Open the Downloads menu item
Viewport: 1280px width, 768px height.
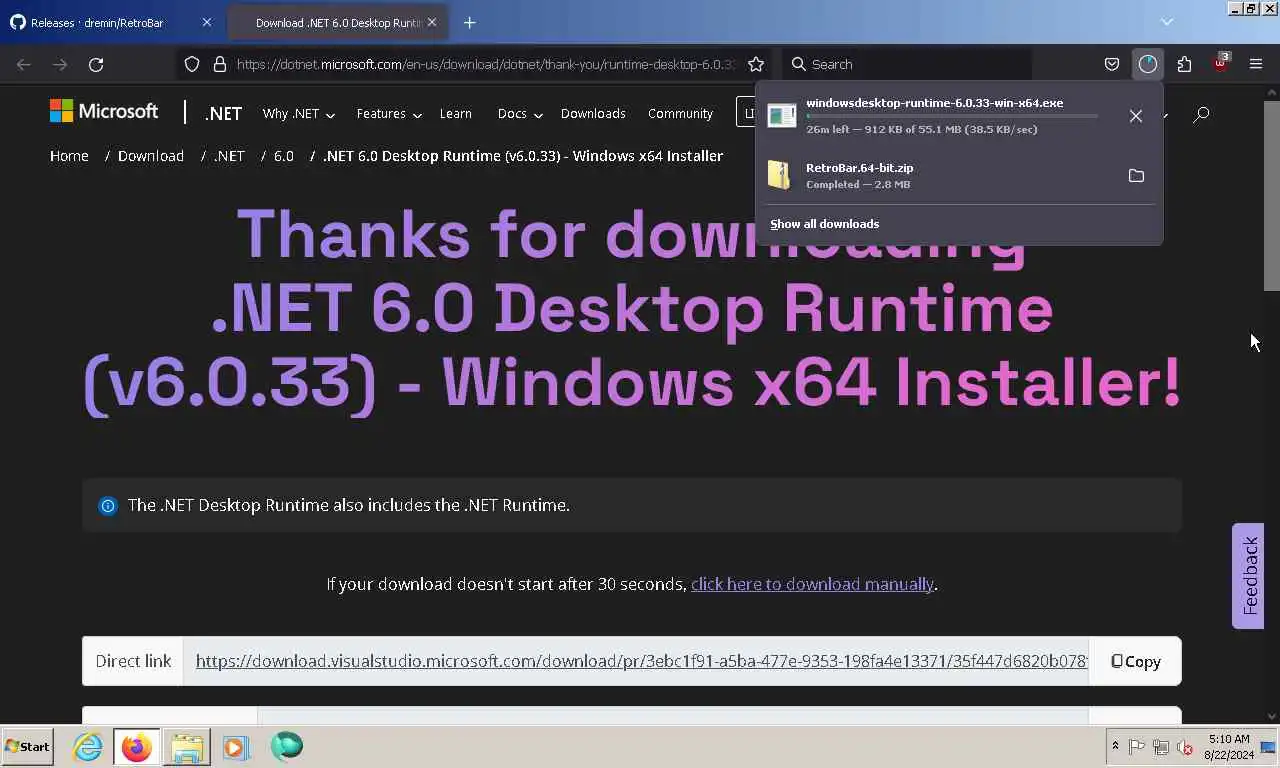593,114
